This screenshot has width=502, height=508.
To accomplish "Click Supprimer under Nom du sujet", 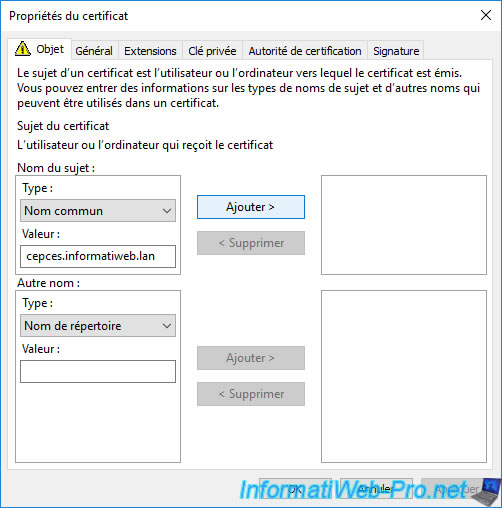I will pos(251,243).
